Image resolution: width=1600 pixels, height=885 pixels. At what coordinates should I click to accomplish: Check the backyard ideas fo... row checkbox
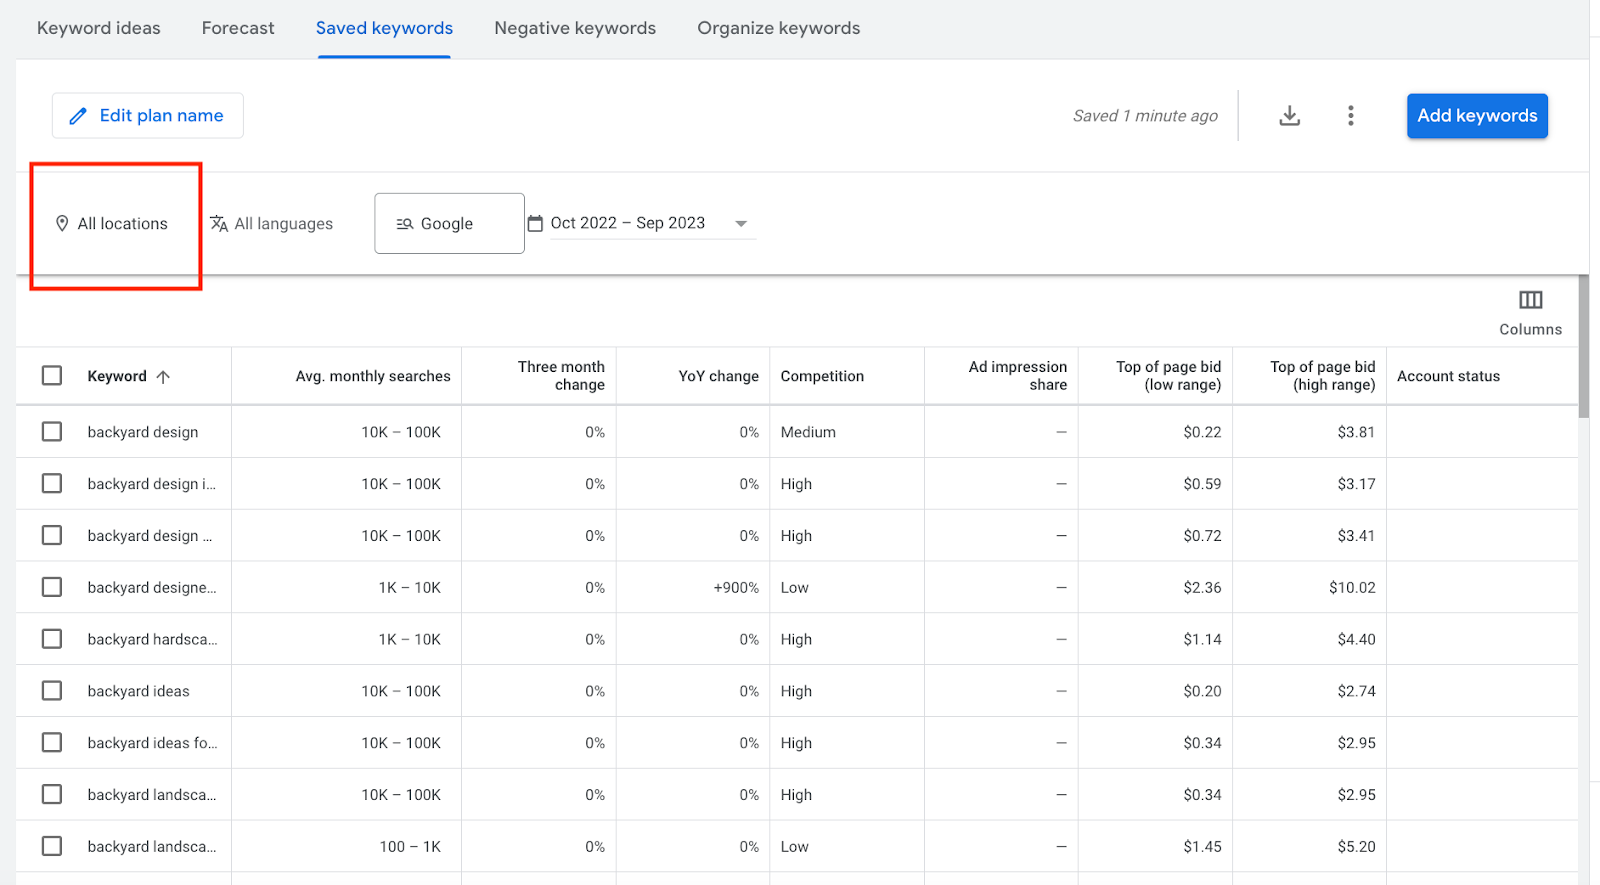[x=52, y=743]
